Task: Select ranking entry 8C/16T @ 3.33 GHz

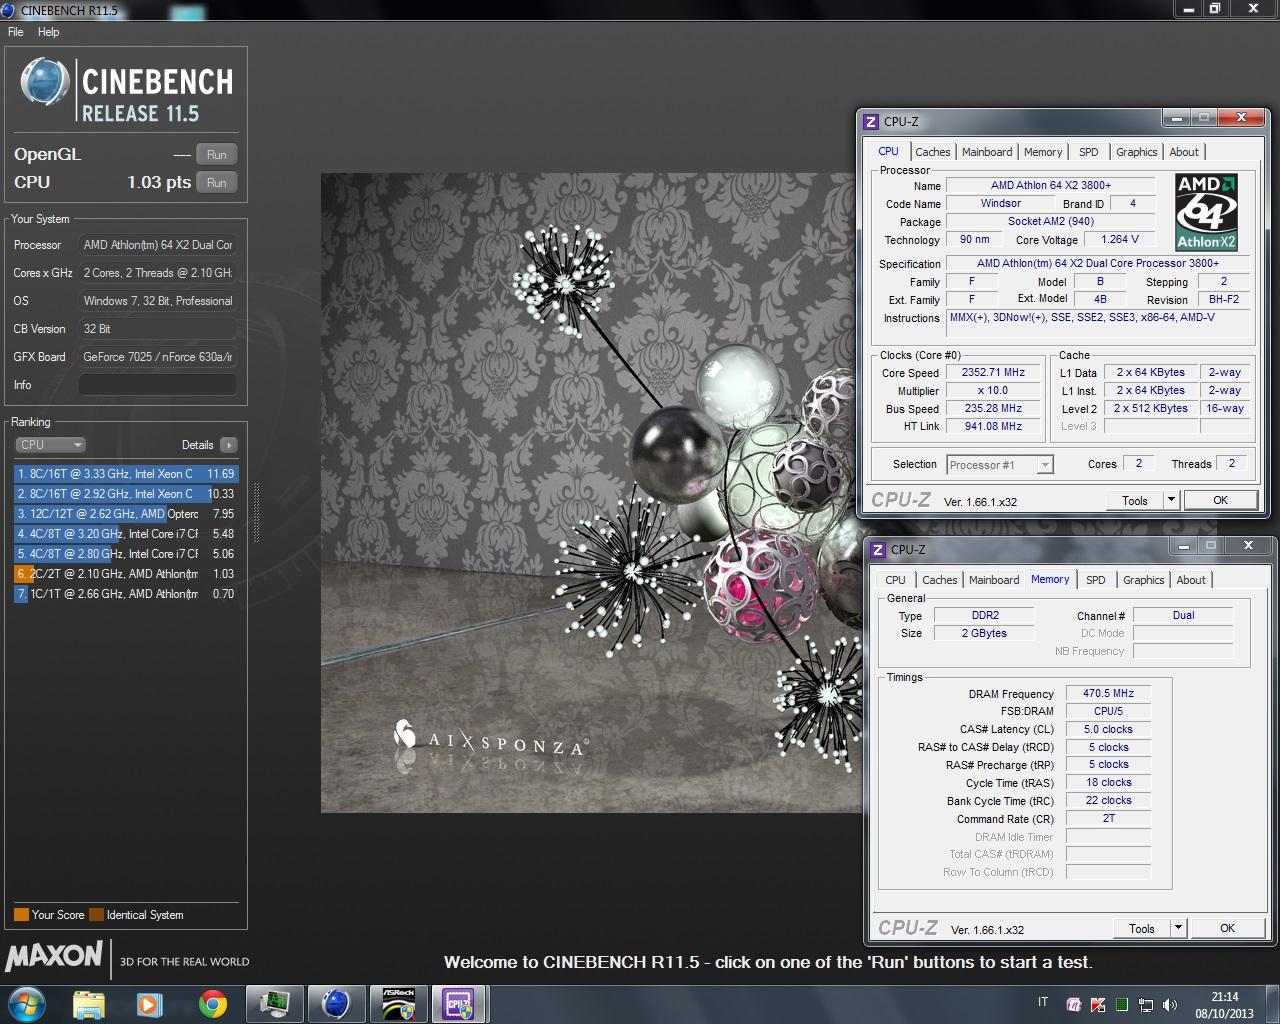Action: [126, 474]
